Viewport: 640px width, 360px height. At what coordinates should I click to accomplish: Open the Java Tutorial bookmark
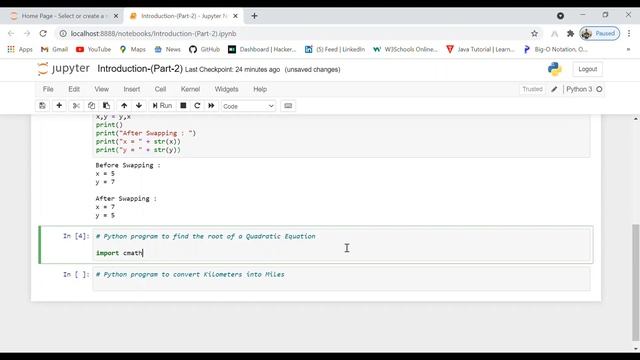pyautogui.click(x=480, y=49)
